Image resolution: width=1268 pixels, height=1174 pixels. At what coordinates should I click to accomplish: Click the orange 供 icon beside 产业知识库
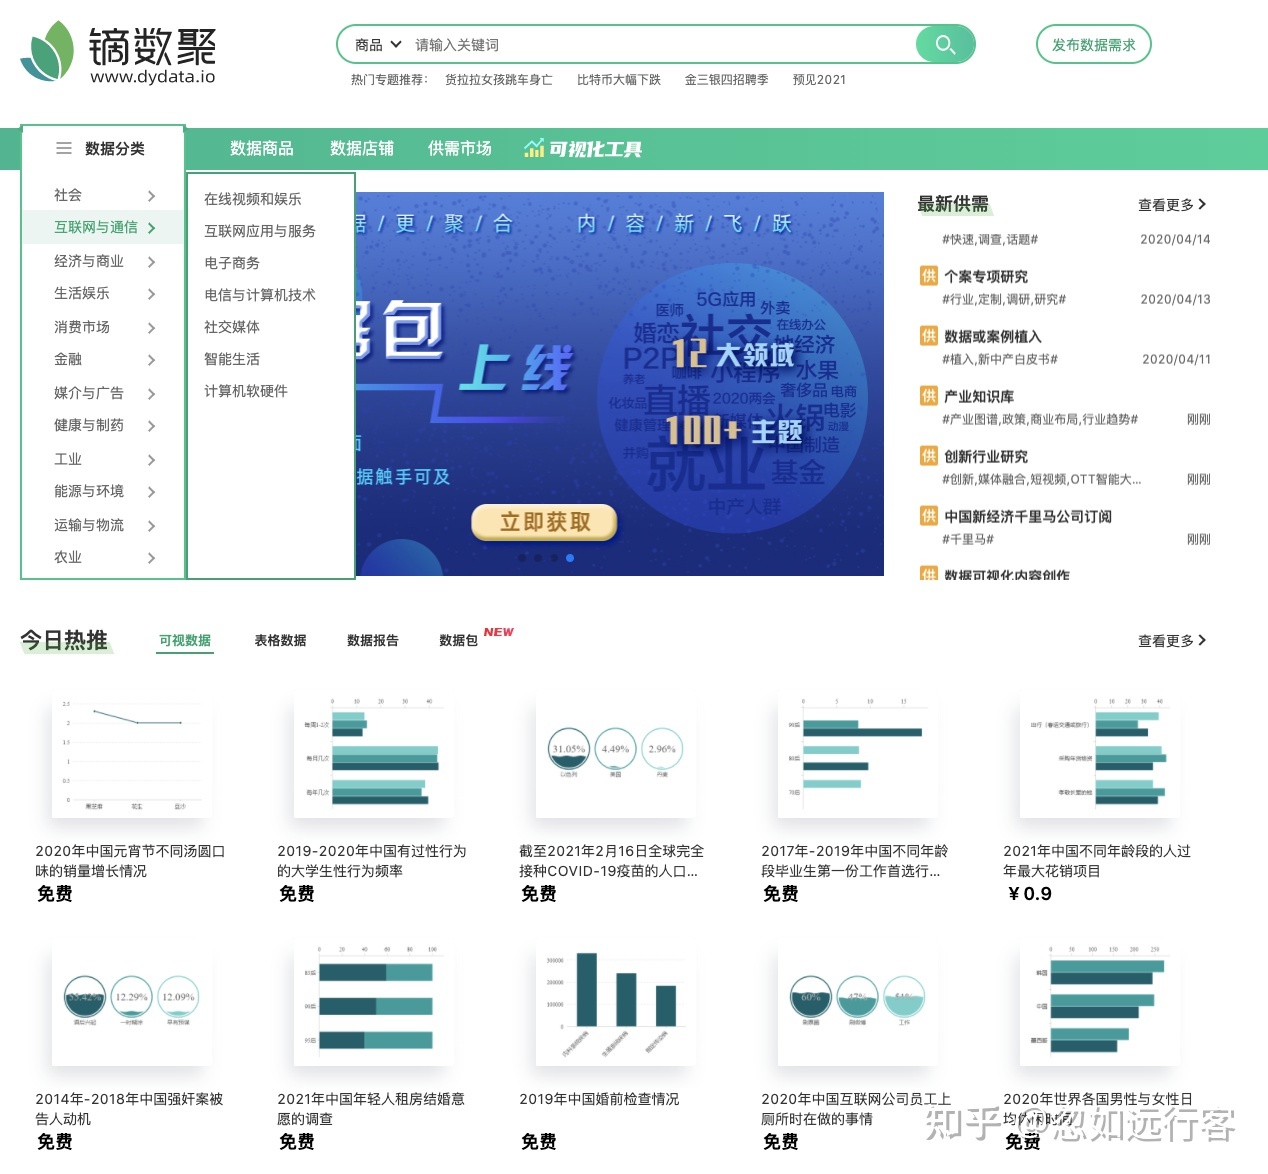coord(928,396)
